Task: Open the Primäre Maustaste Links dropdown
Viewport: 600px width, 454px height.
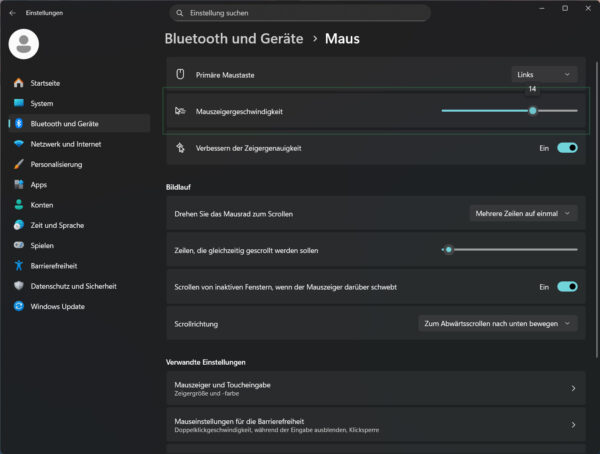Action: click(544, 75)
